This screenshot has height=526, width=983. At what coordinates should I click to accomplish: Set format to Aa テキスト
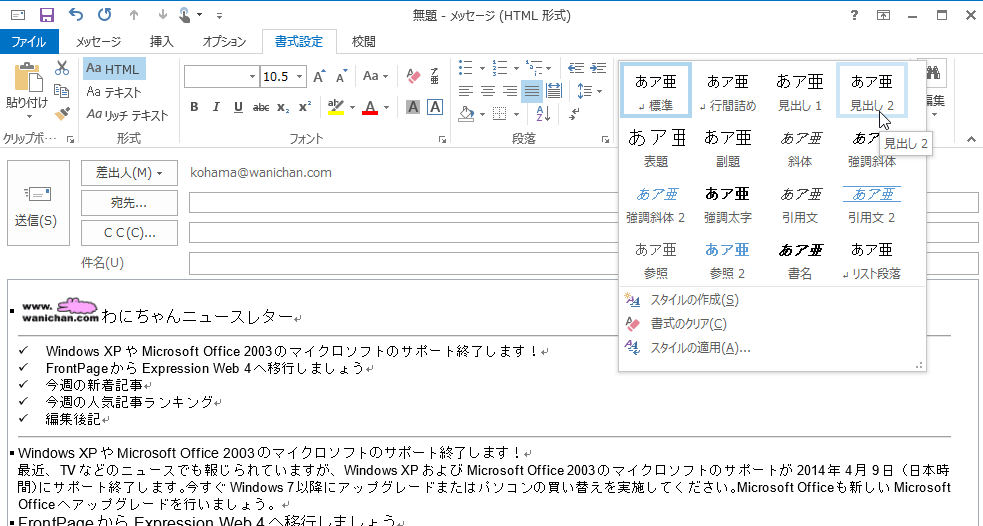click(x=114, y=92)
